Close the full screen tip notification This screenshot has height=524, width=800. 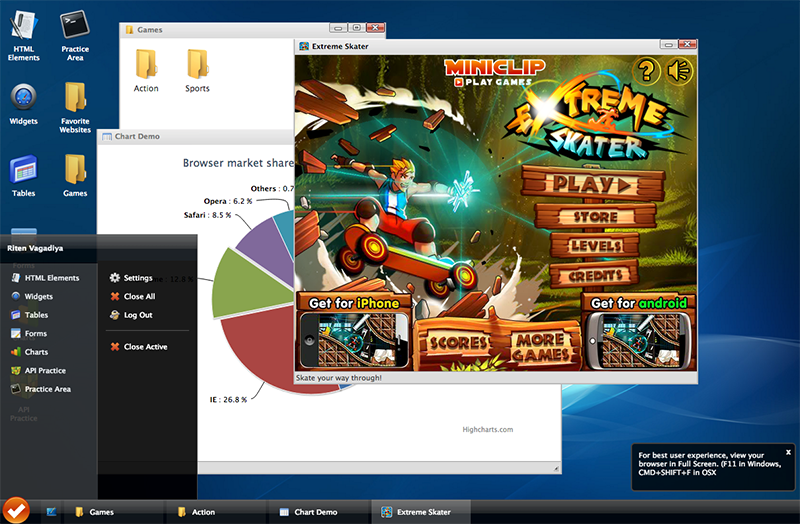pos(788,452)
